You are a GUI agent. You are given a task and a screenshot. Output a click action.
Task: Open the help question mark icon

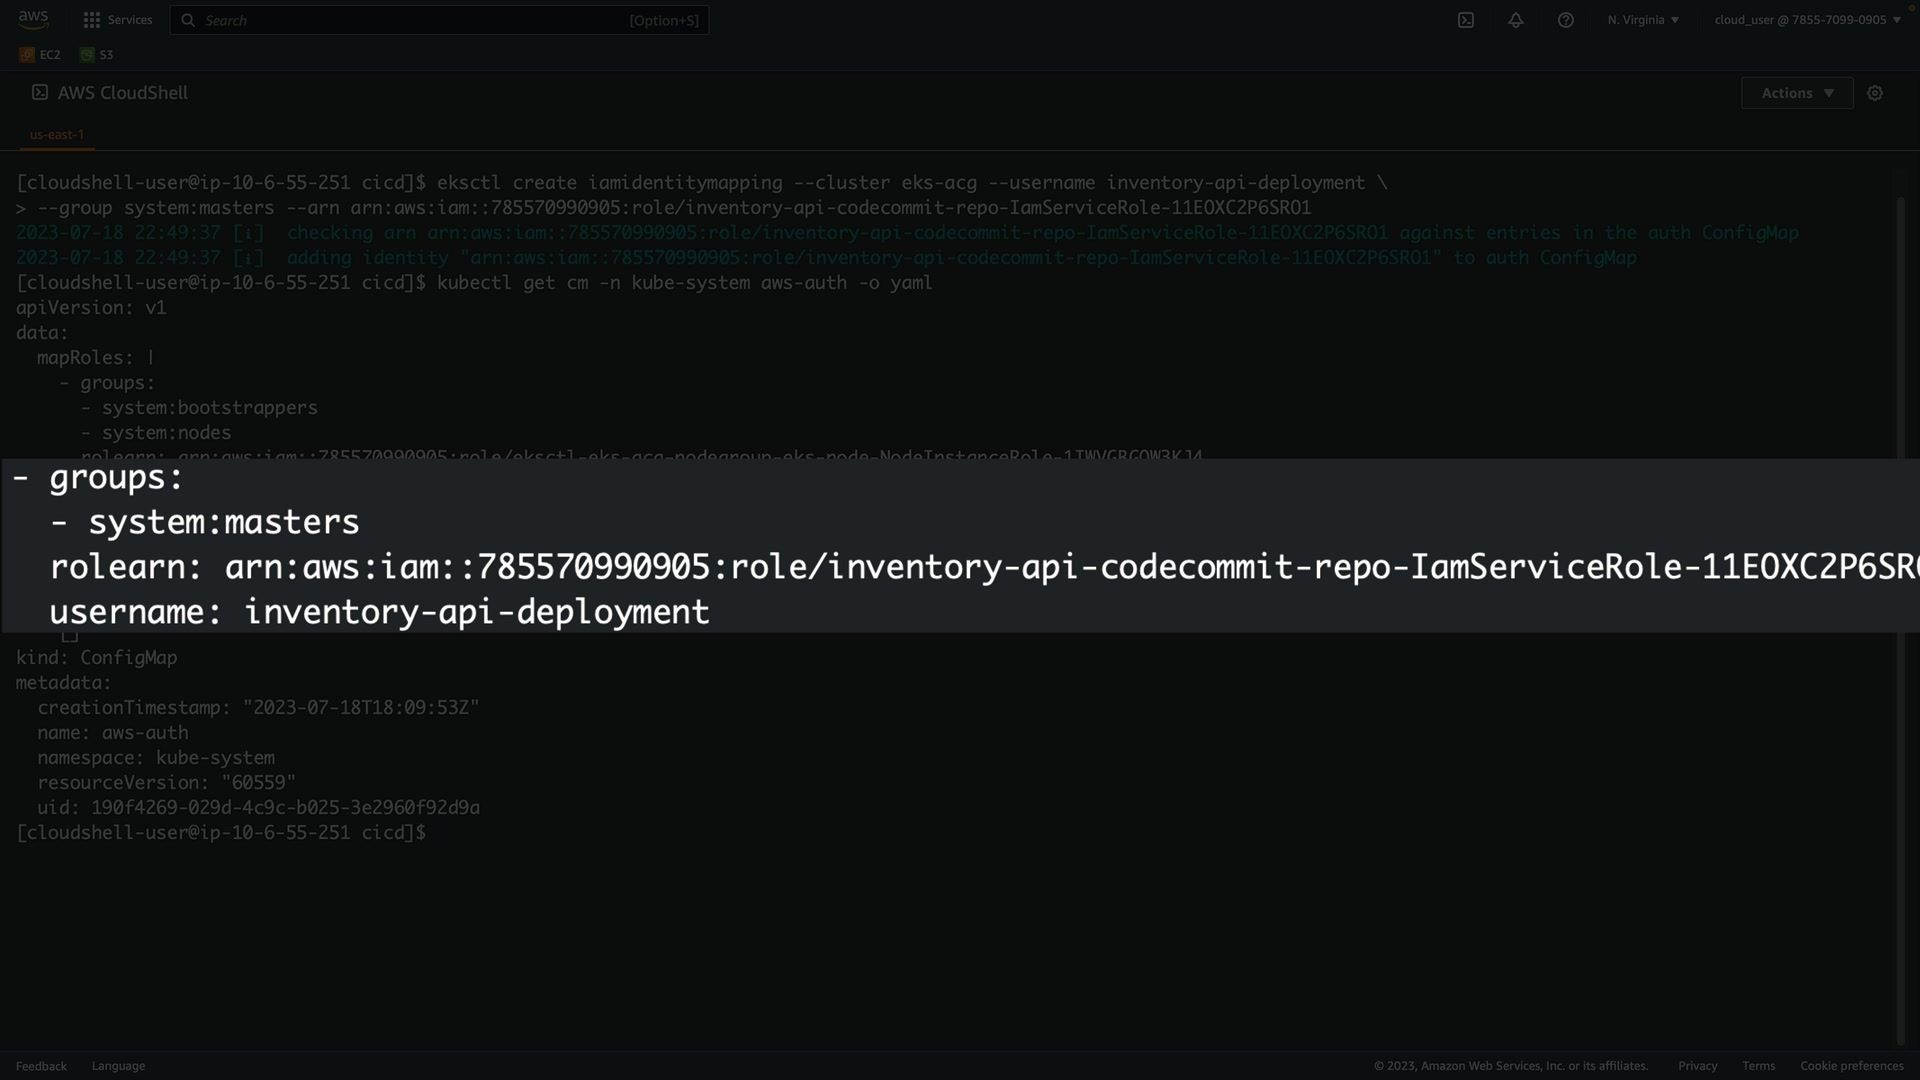tap(1566, 20)
